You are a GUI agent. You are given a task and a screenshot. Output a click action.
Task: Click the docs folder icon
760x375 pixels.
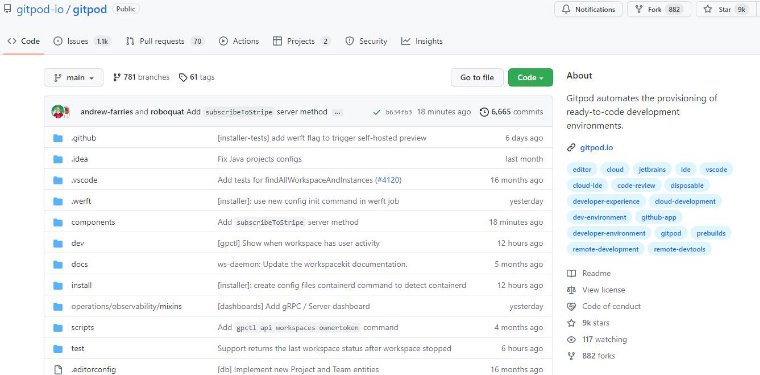coord(58,265)
